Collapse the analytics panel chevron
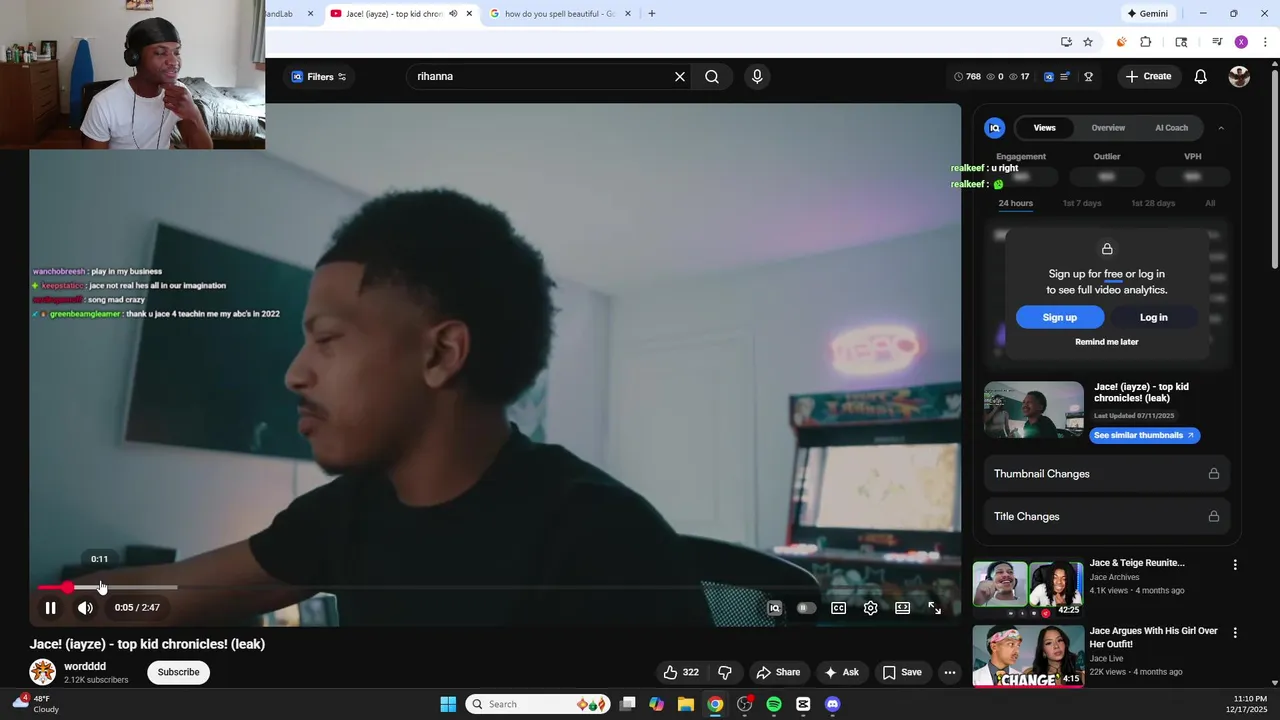The image size is (1280, 720). (x=1221, y=128)
